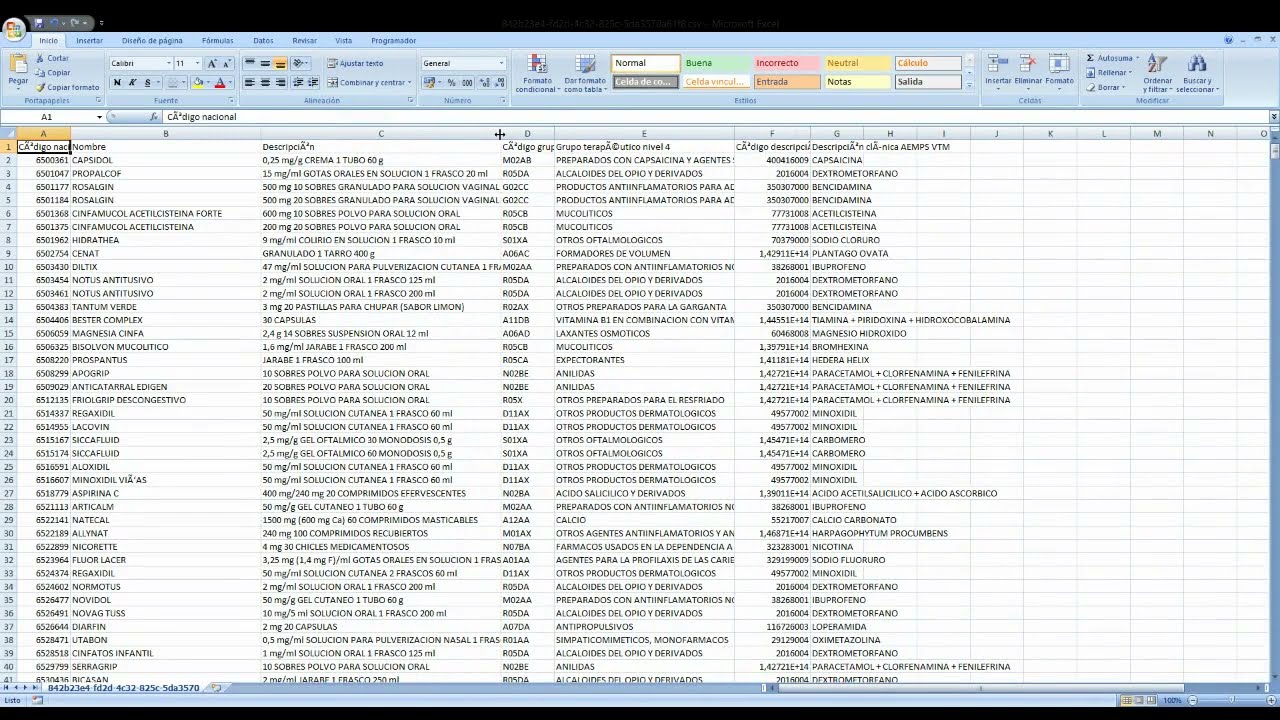Screen dimensions: 1280x720
Task: Select the Copiar formato paintbrush
Action: pyautogui.click(x=41, y=87)
